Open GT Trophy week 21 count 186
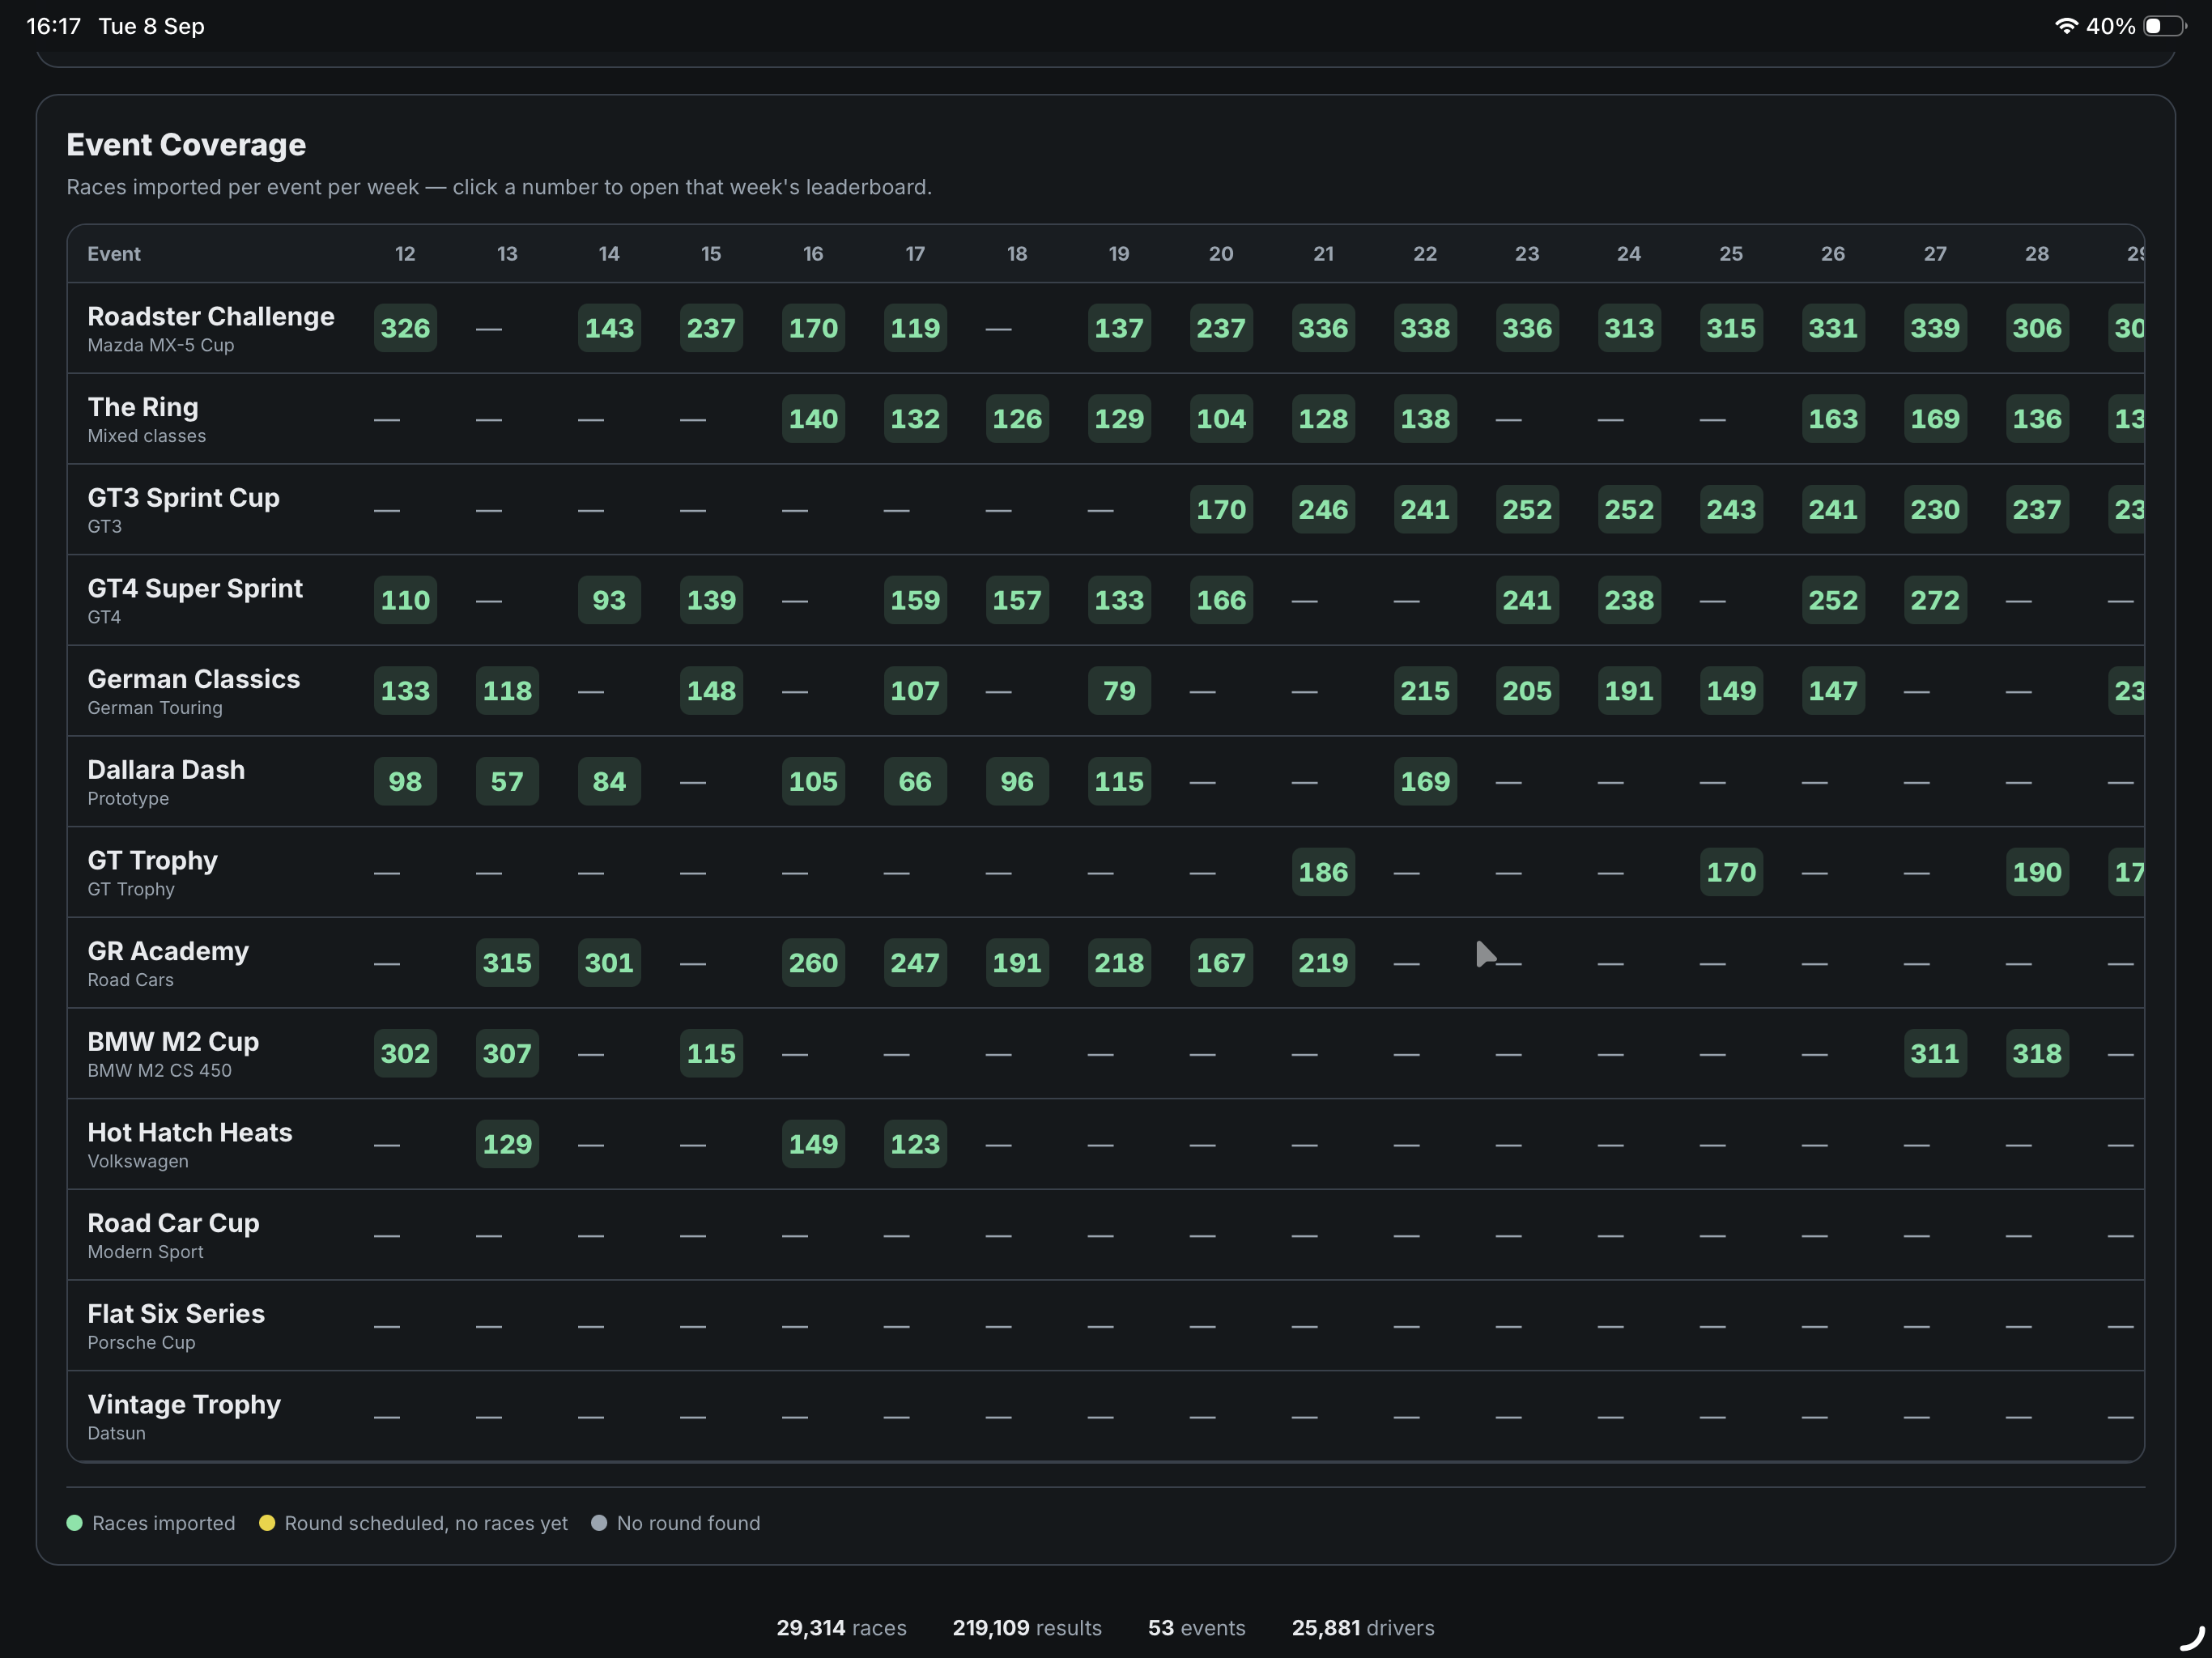This screenshot has height=1658, width=2212. (x=1323, y=872)
